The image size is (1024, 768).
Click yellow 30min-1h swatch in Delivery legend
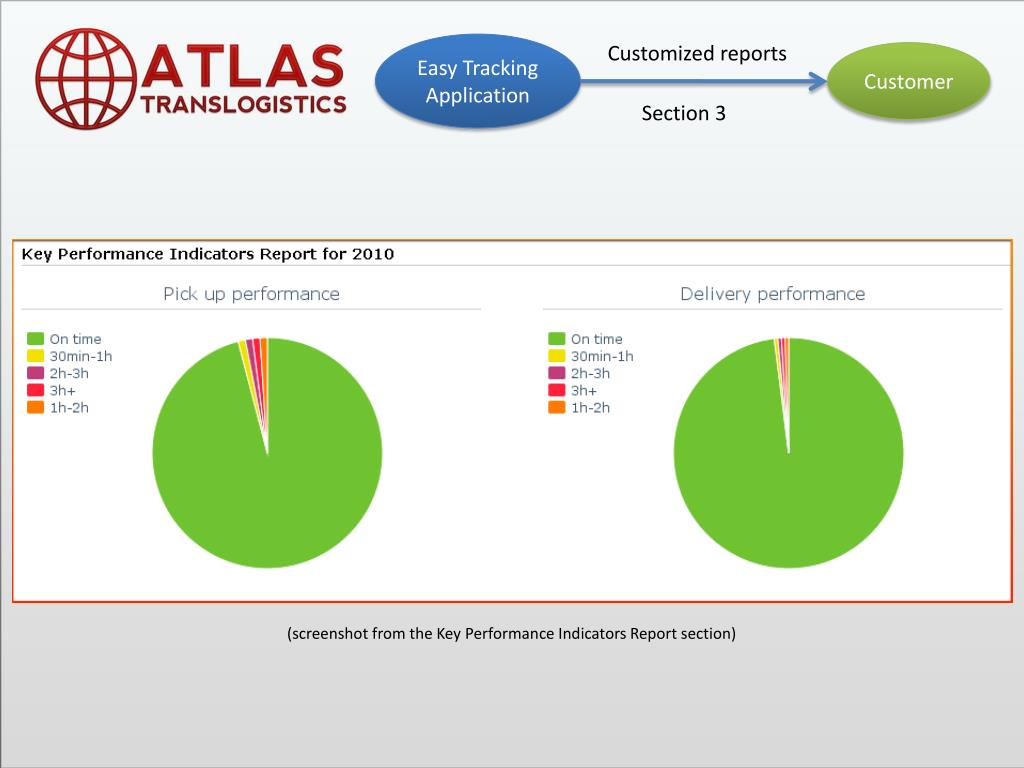coord(556,356)
